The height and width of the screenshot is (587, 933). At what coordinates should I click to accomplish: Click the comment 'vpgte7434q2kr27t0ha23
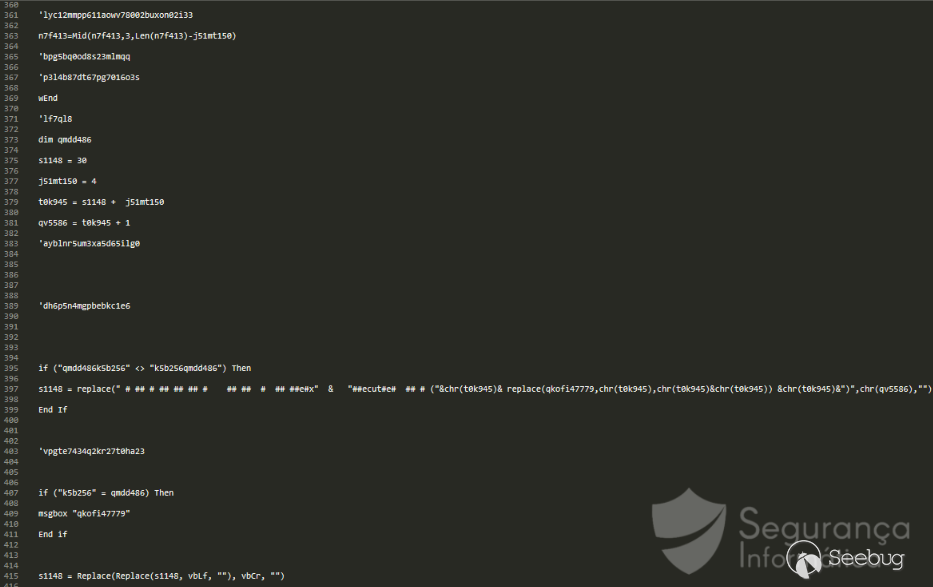[x=92, y=451]
